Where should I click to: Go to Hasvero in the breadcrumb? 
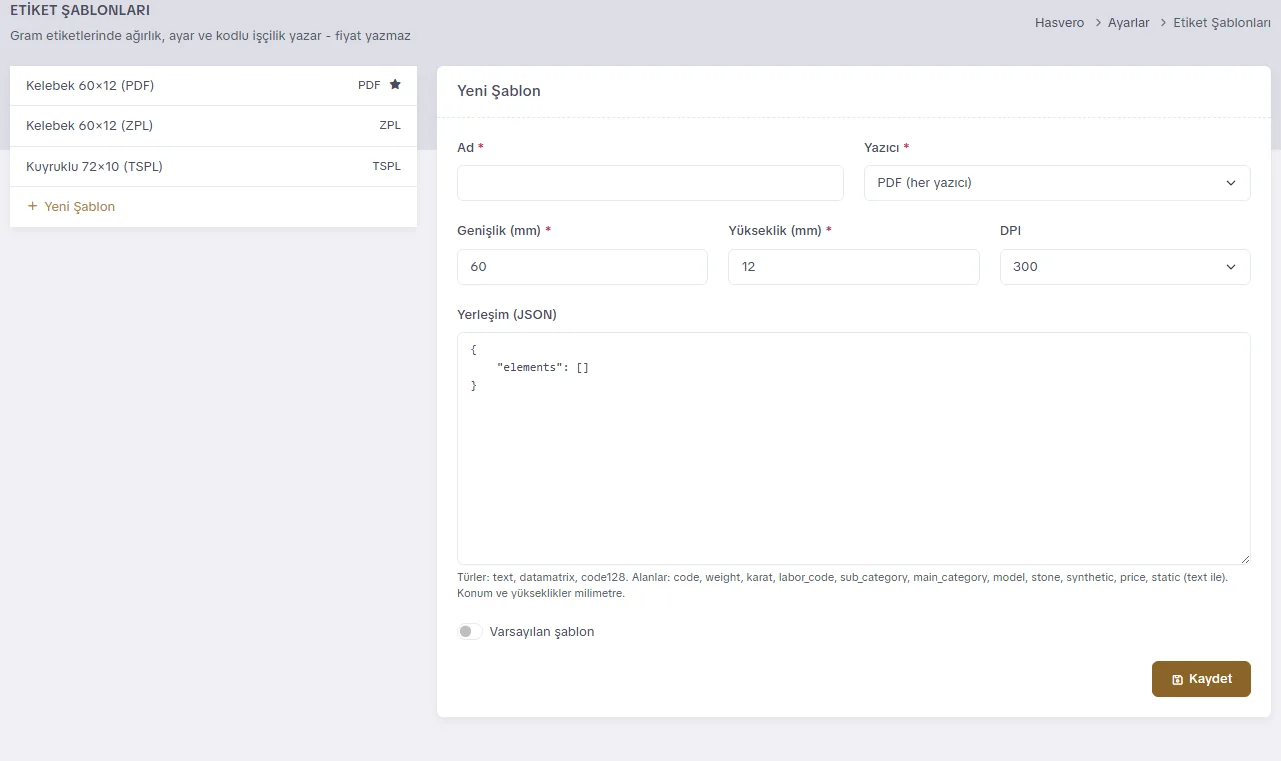point(1059,22)
